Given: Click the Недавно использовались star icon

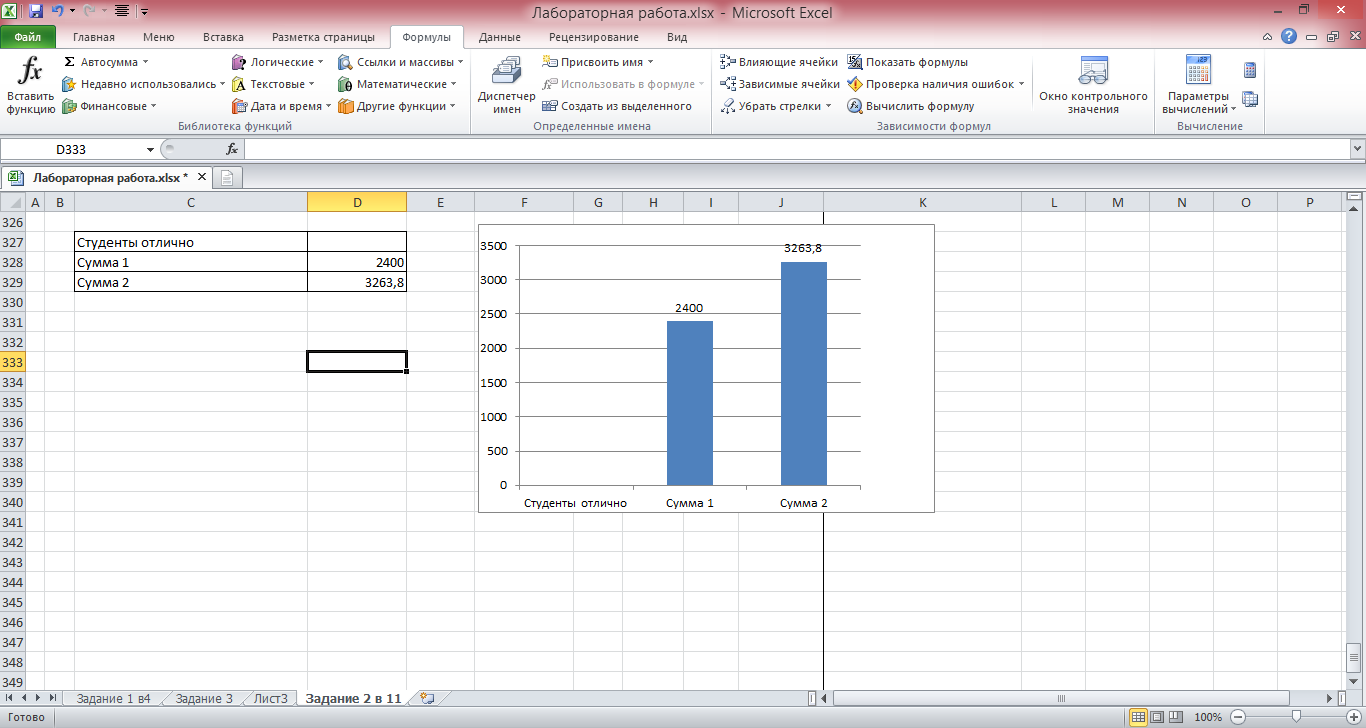Looking at the screenshot, I should pos(69,84).
